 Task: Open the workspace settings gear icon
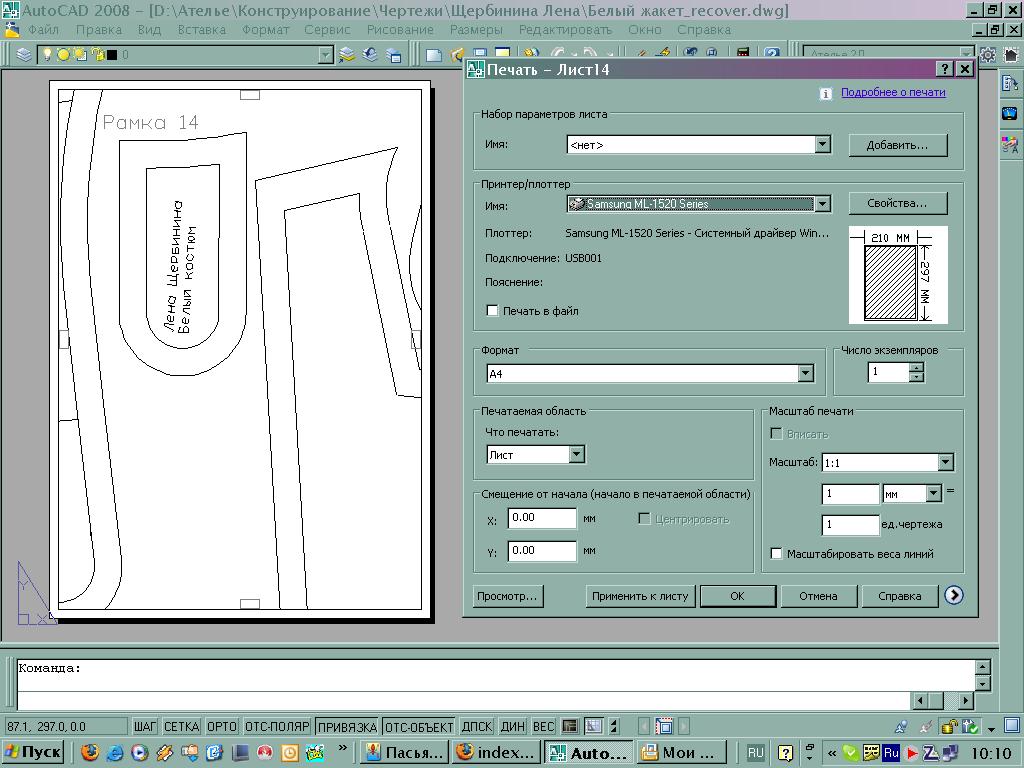pyautogui.click(x=988, y=55)
